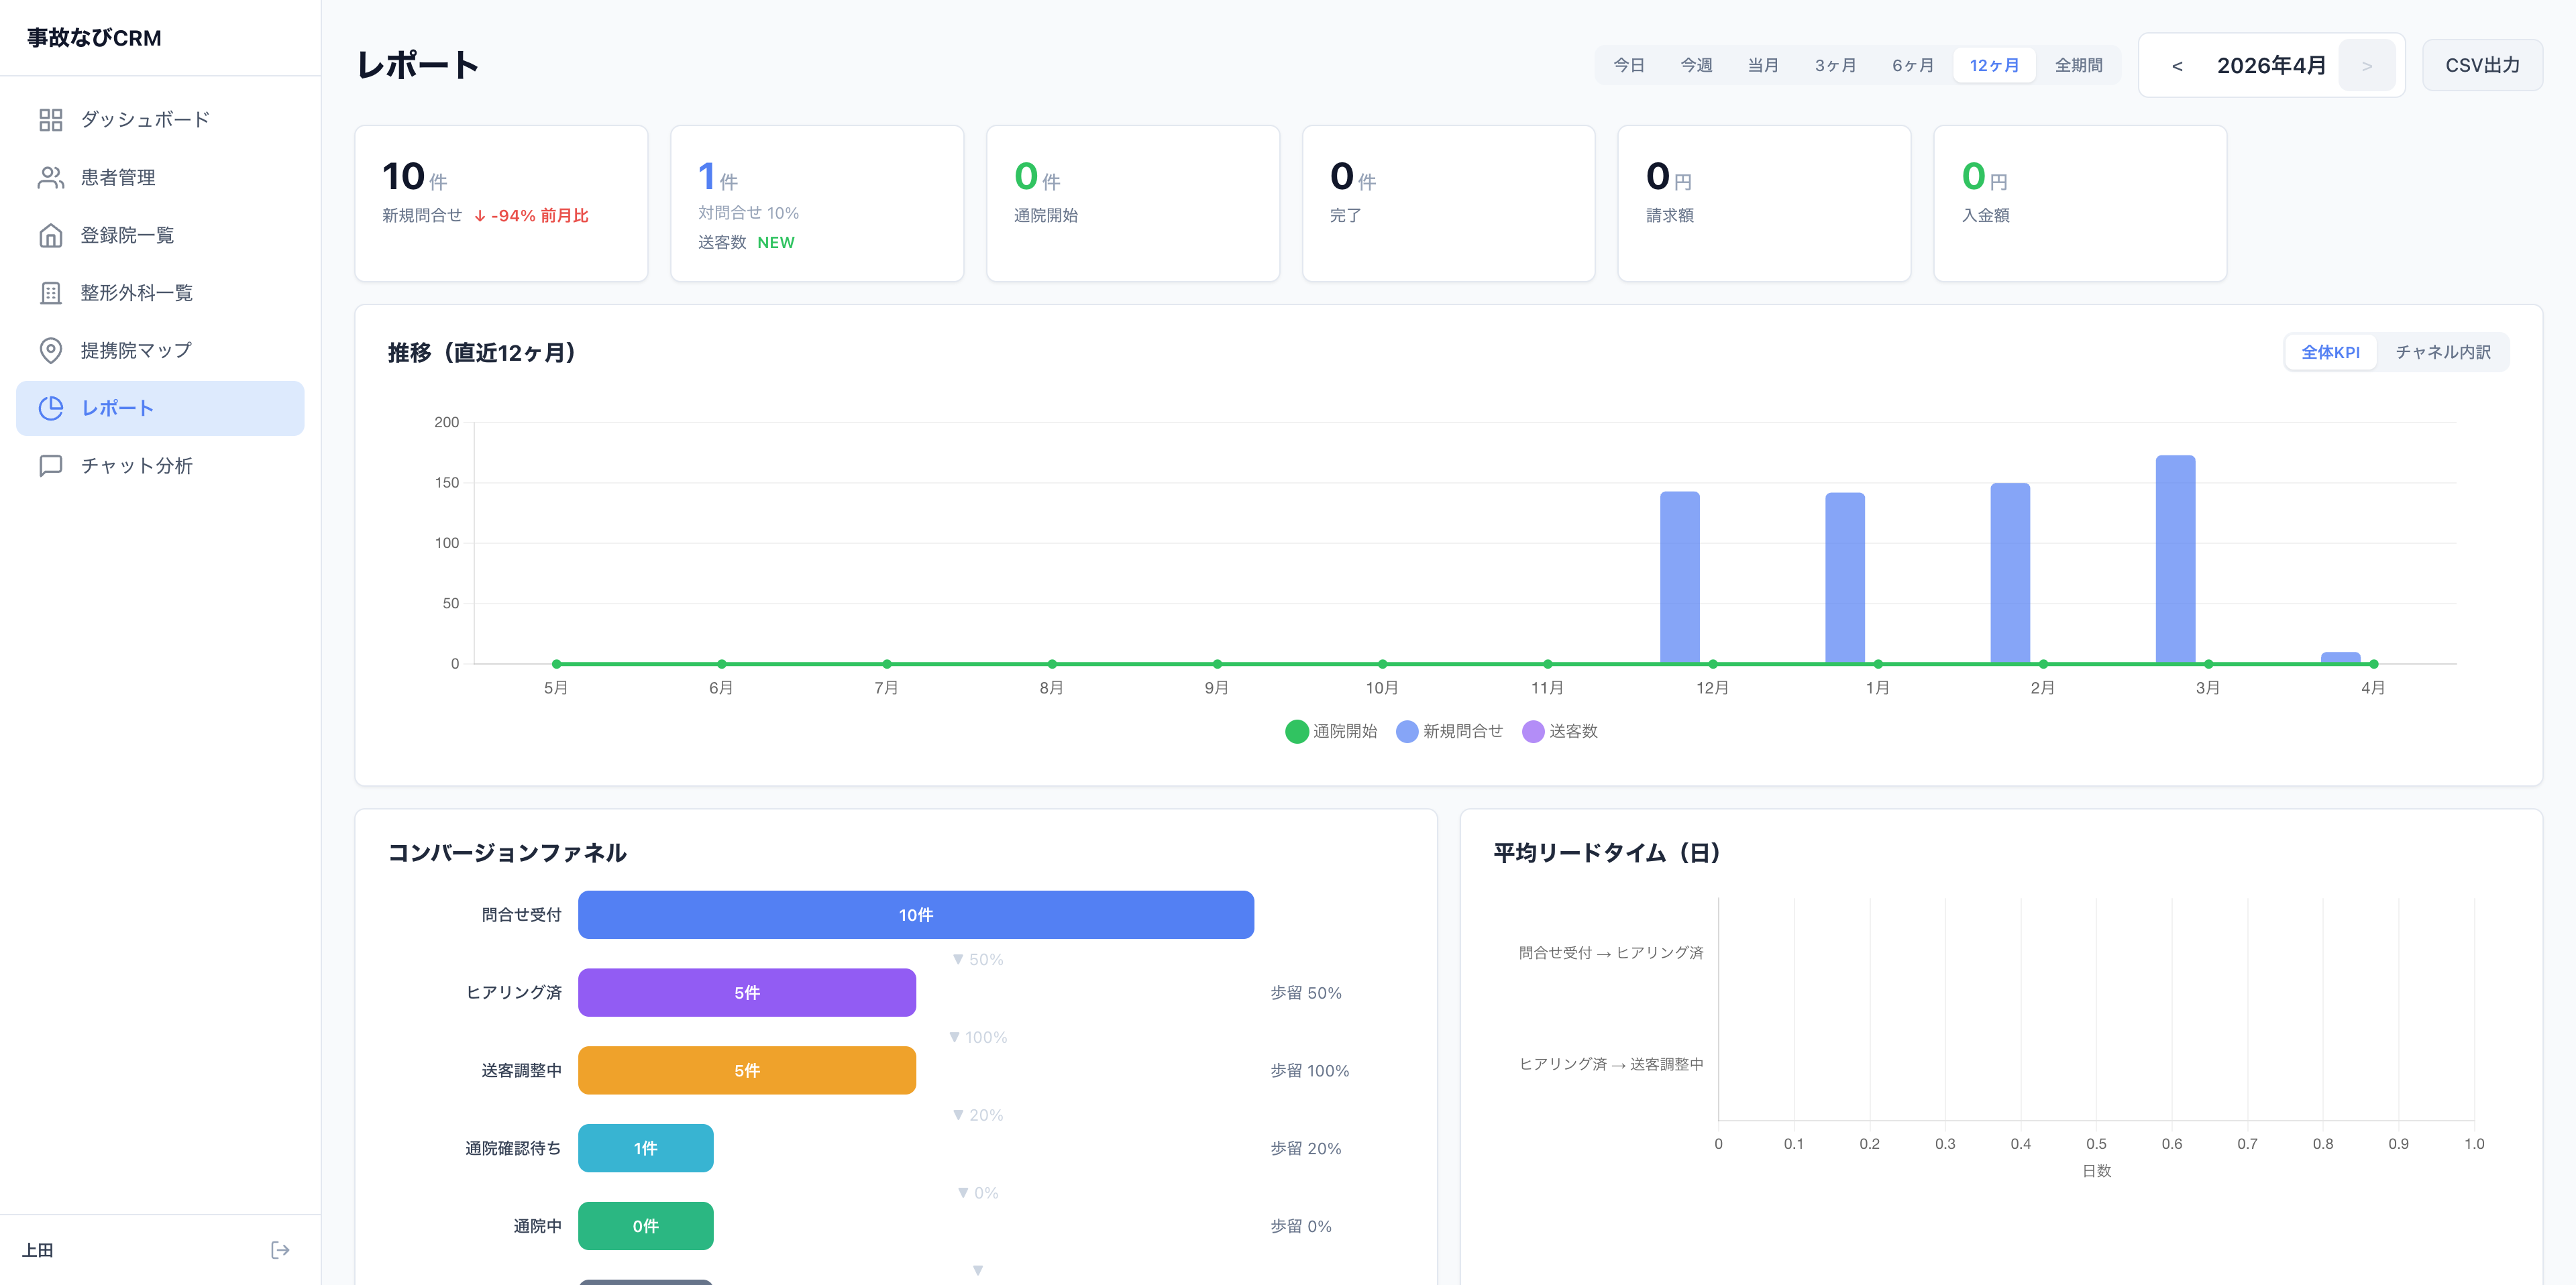The image size is (2576, 1285).
Task: Click the 3月 bar in trend chart
Action: (x=2175, y=560)
